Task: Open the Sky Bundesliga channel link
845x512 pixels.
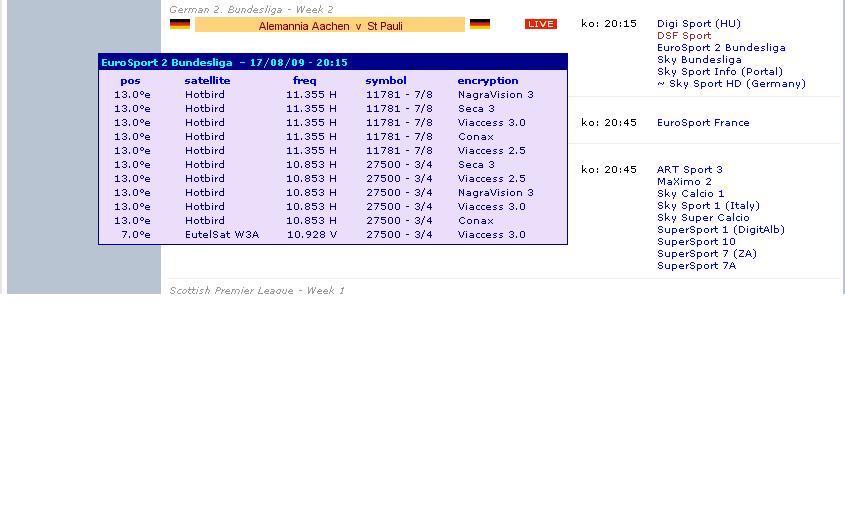Action: pyautogui.click(x=699, y=60)
